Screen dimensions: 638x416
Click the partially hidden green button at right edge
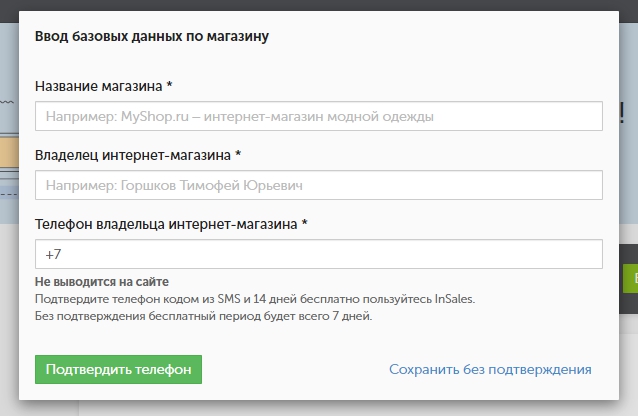click(x=630, y=278)
